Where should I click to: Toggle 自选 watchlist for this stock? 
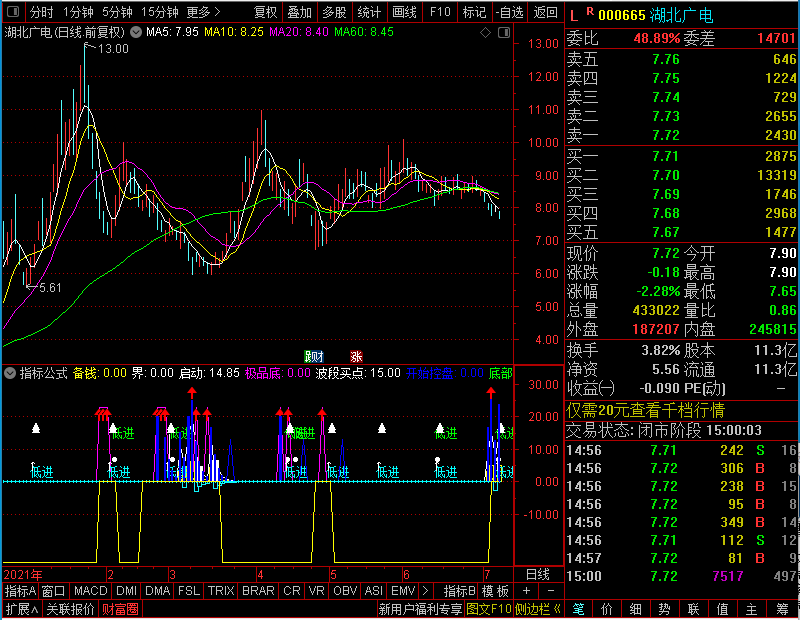510,12
